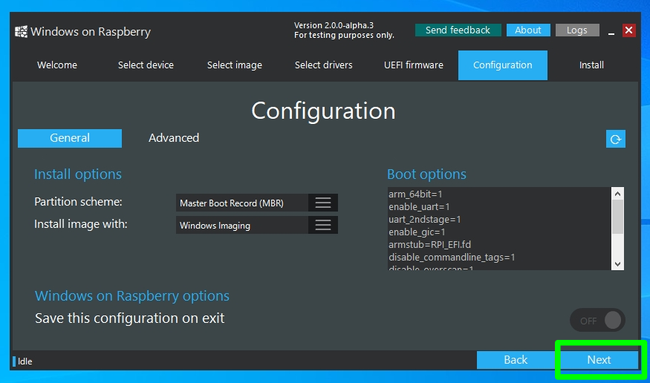
Task: Click the Windows on Raspberry logo icon
Action: point(21,32)
